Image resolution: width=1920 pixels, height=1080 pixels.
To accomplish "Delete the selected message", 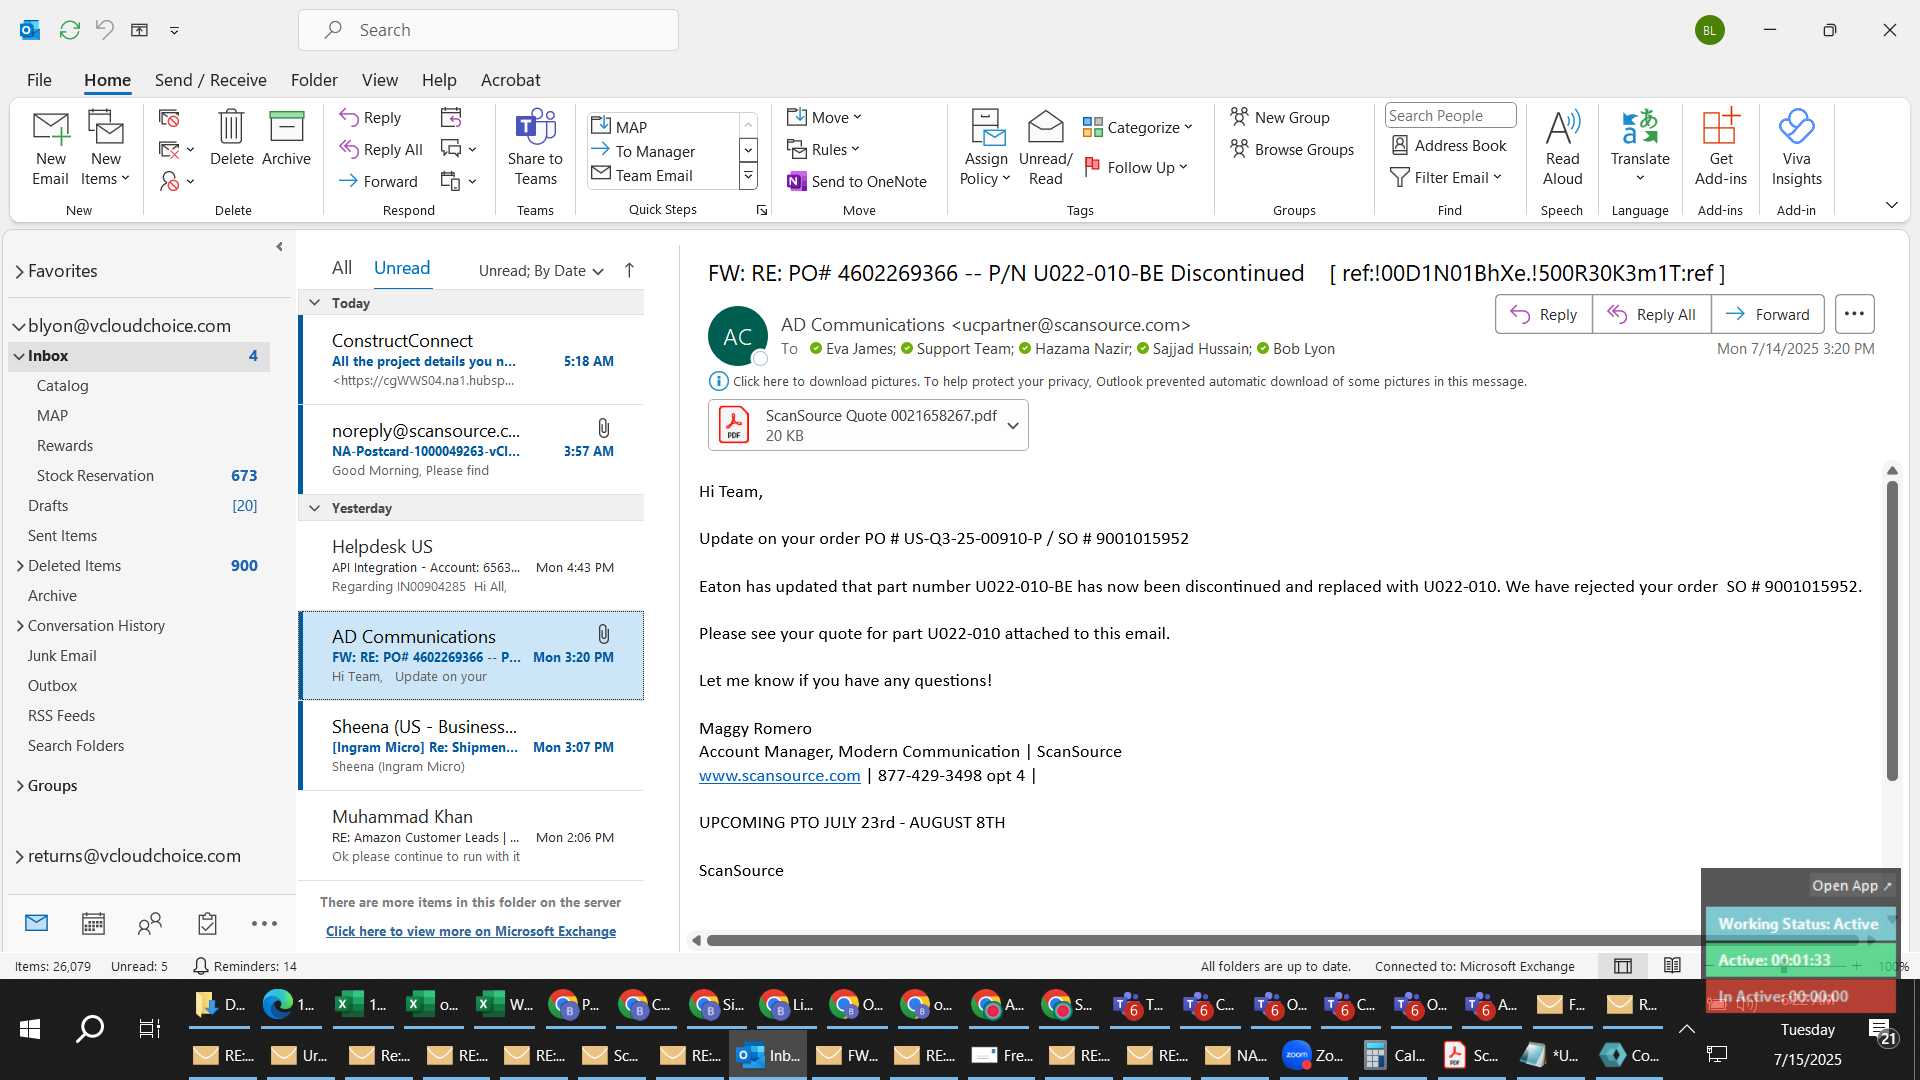I will coord(231,138).
